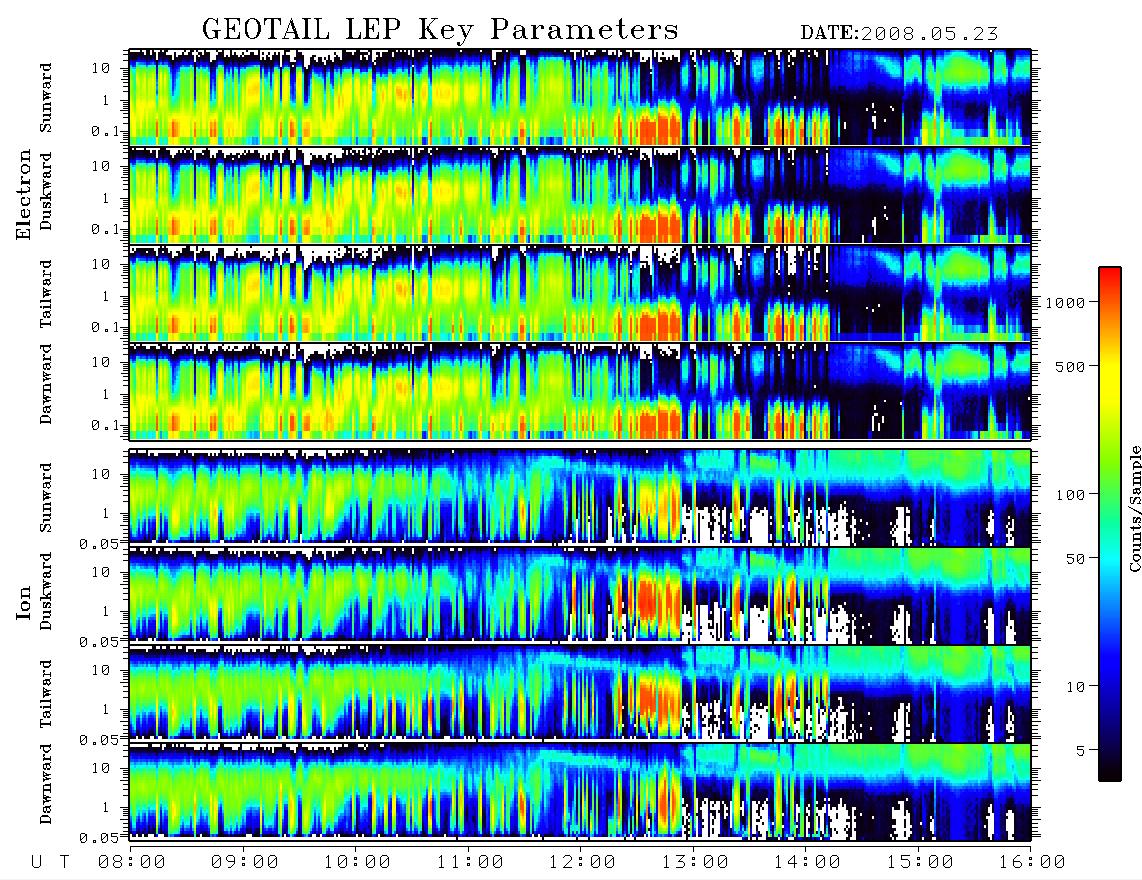Screen dimensions: 1142x880
Task: Select the Ion Duskward spectrogram panel
Action: point(580,594)
